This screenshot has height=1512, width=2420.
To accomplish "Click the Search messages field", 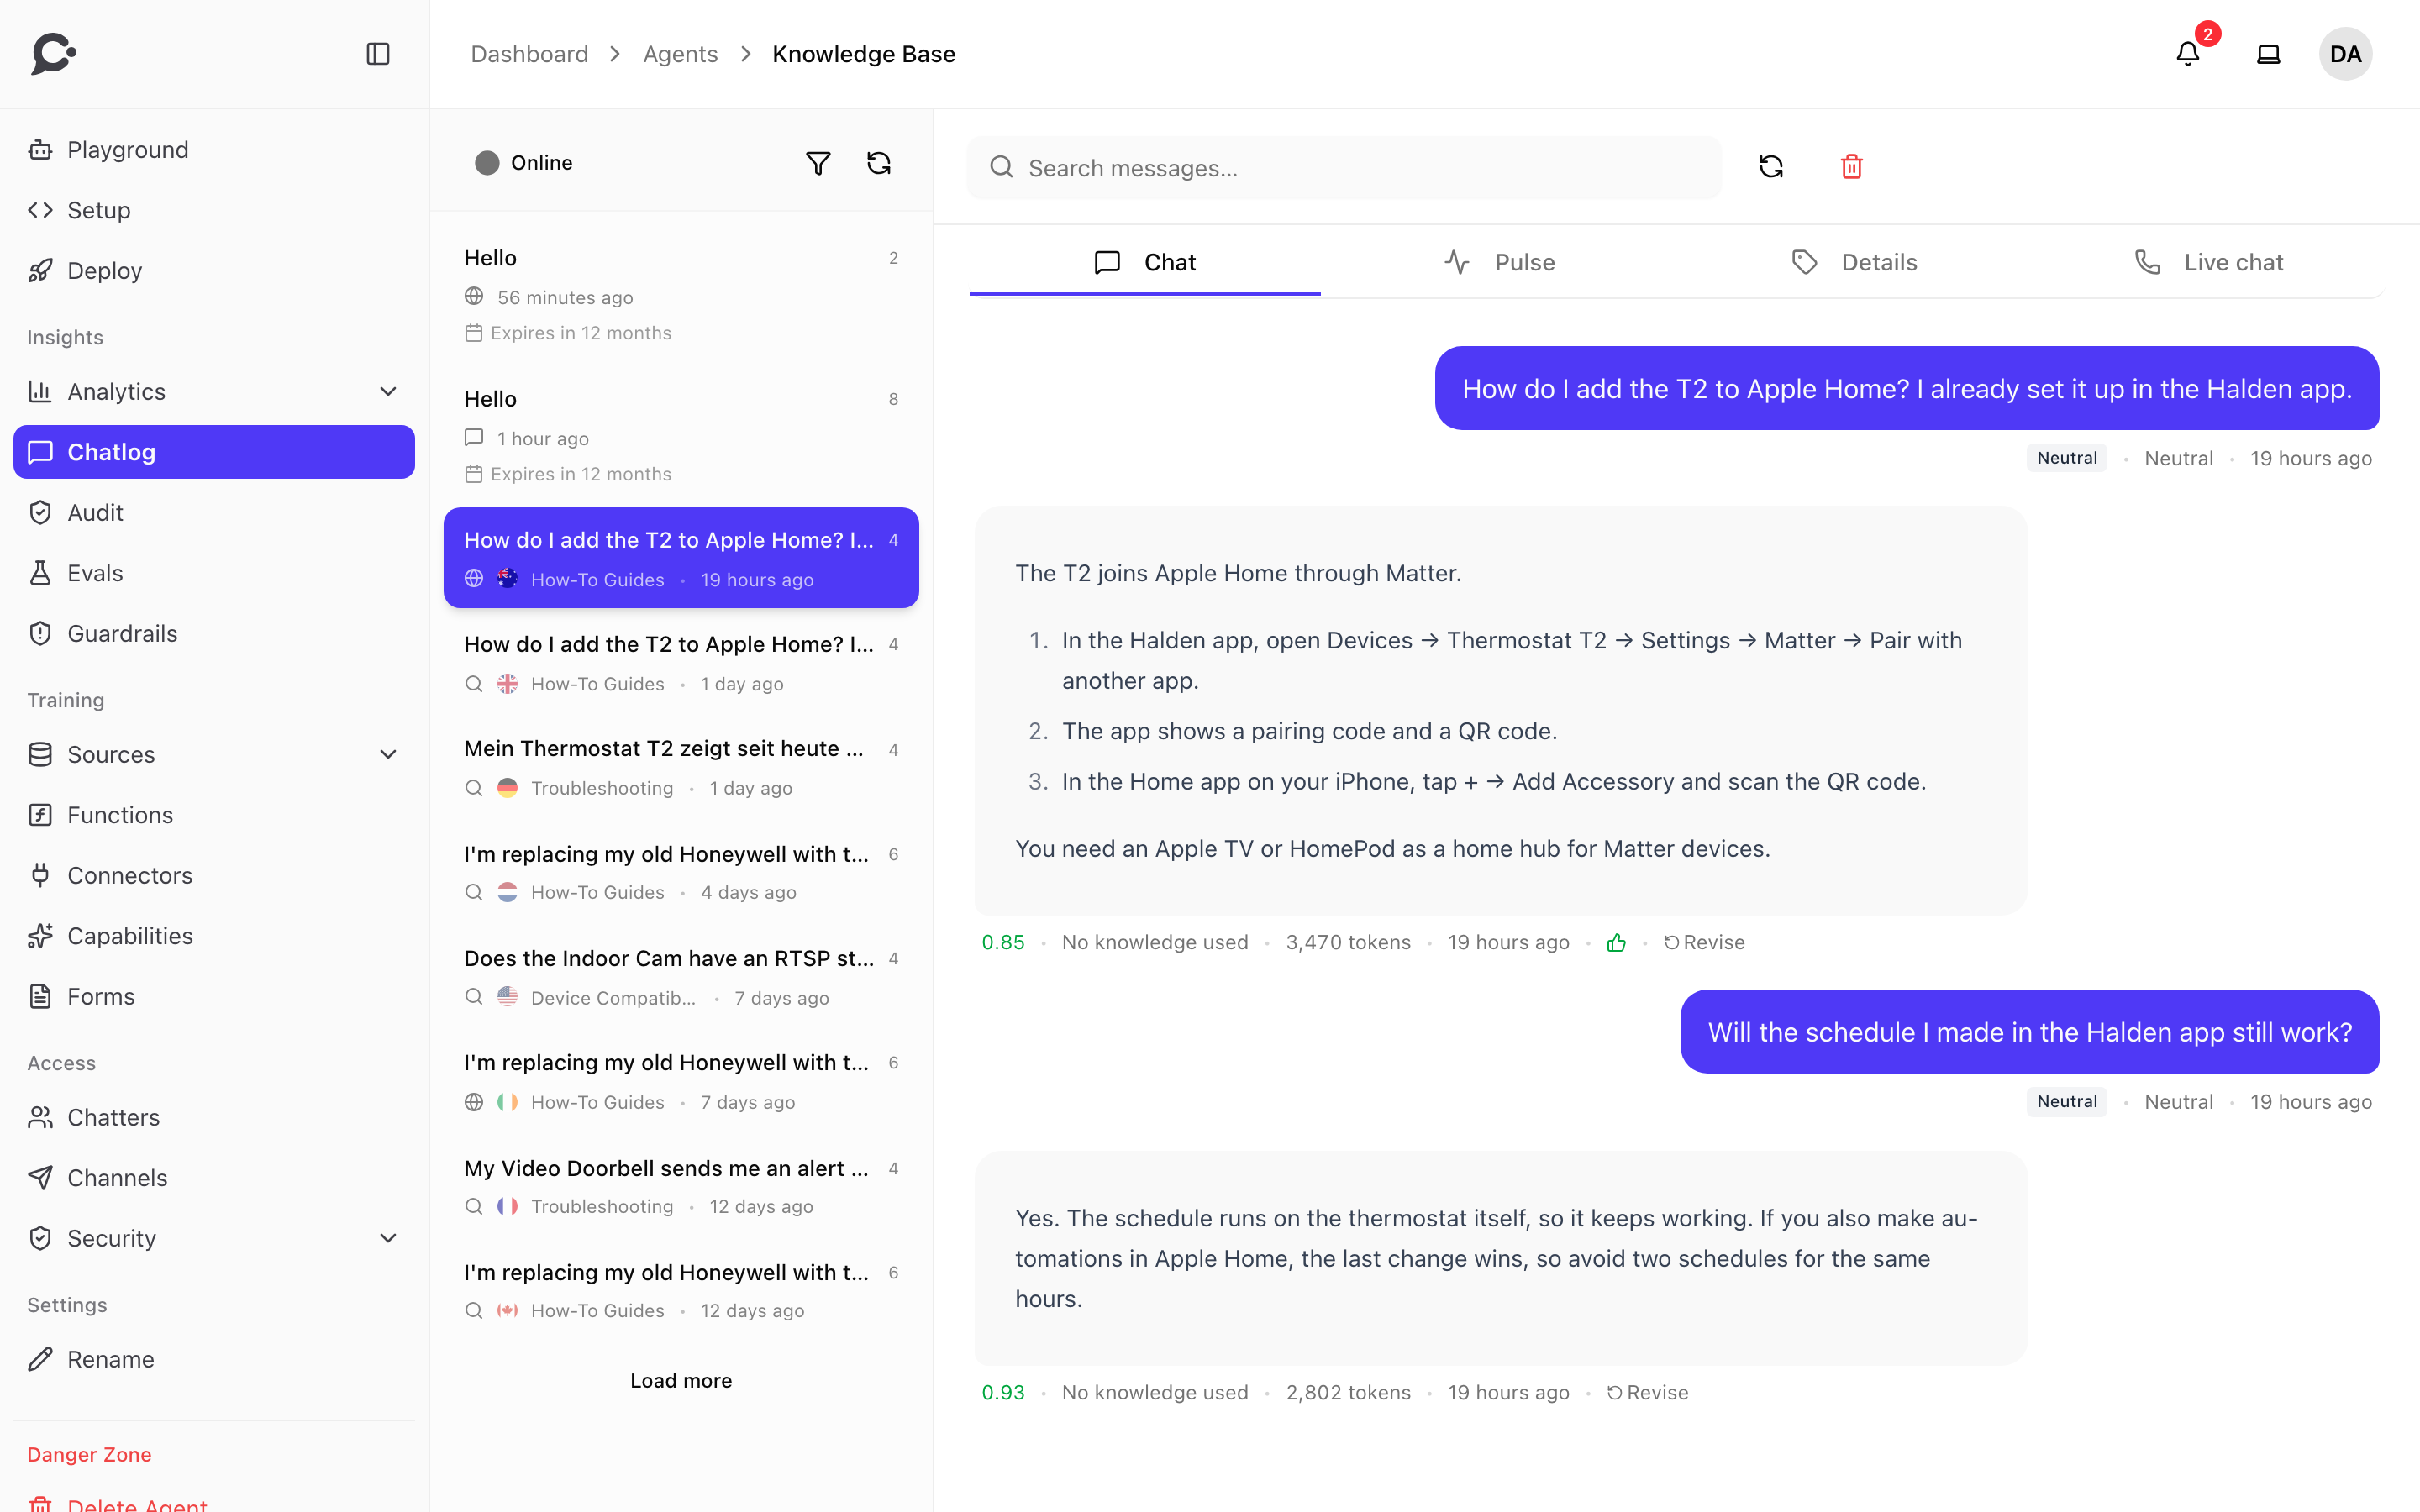I will [1344, 168].
